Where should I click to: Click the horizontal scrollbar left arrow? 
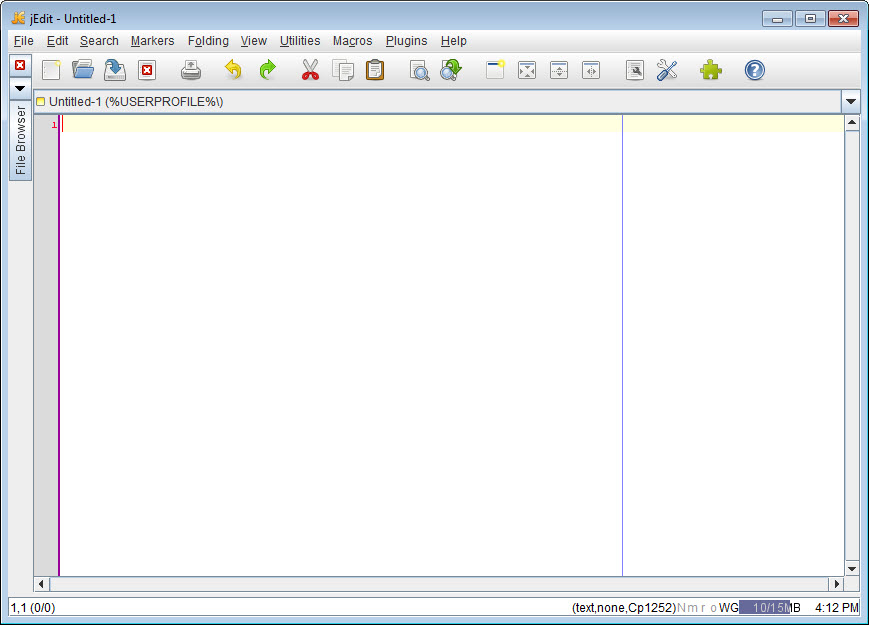point(42,583)
